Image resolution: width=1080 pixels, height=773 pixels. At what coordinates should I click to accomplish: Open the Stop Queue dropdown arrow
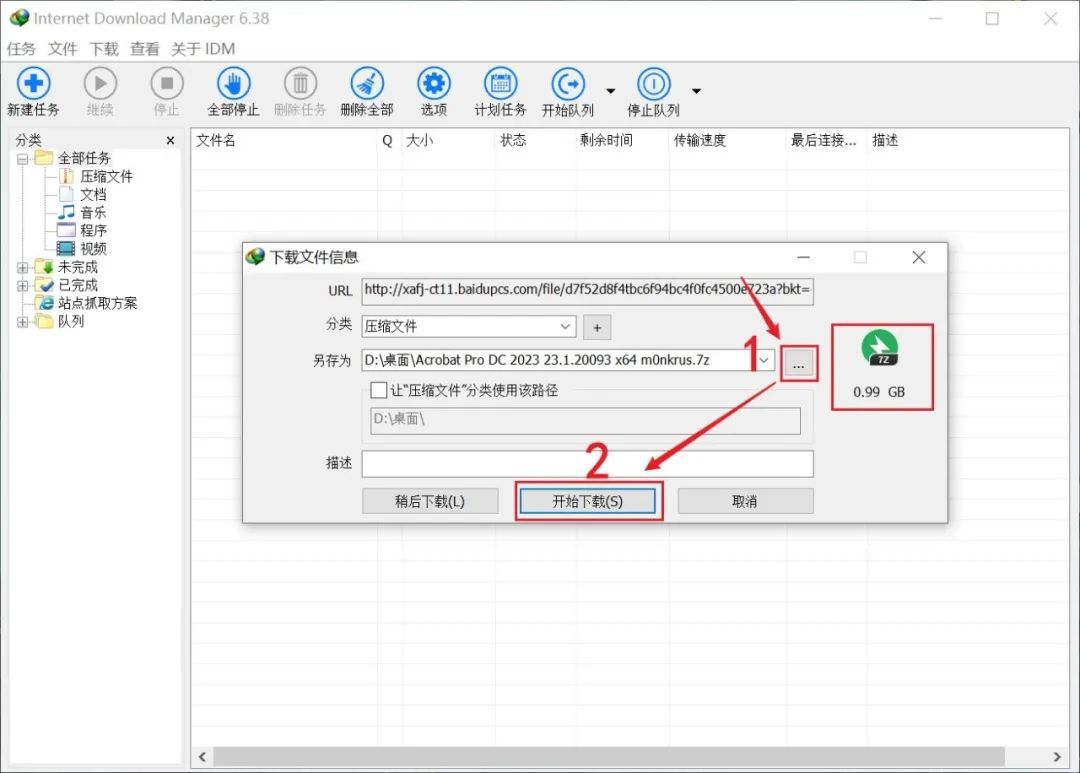pos(696,91)
